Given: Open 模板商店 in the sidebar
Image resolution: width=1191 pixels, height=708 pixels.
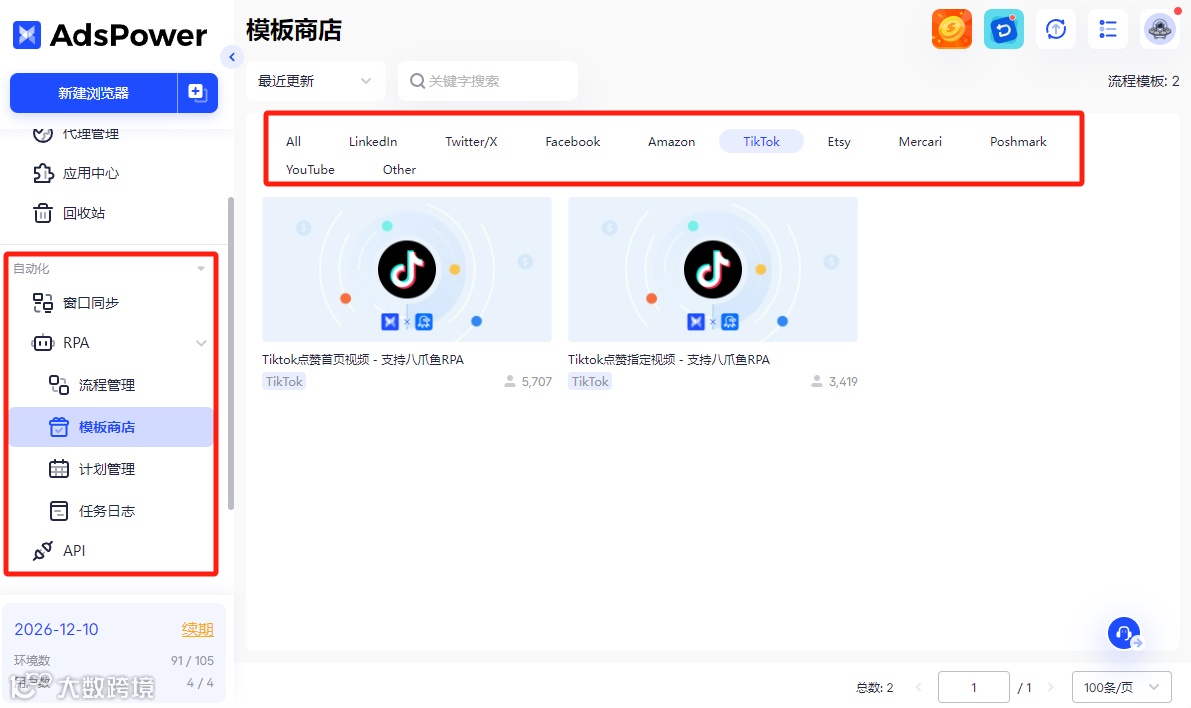Looking at the screenshot, I should point(111,427).
